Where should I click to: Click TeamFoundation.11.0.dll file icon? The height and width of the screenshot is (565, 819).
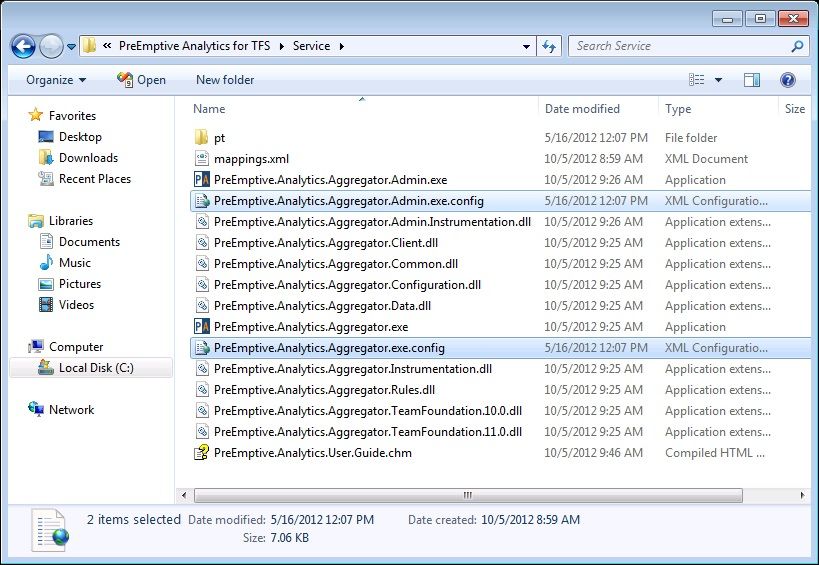point(202,431)
